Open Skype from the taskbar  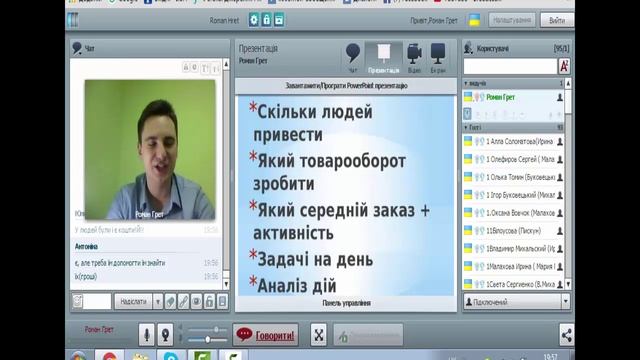tap(171, 356)
